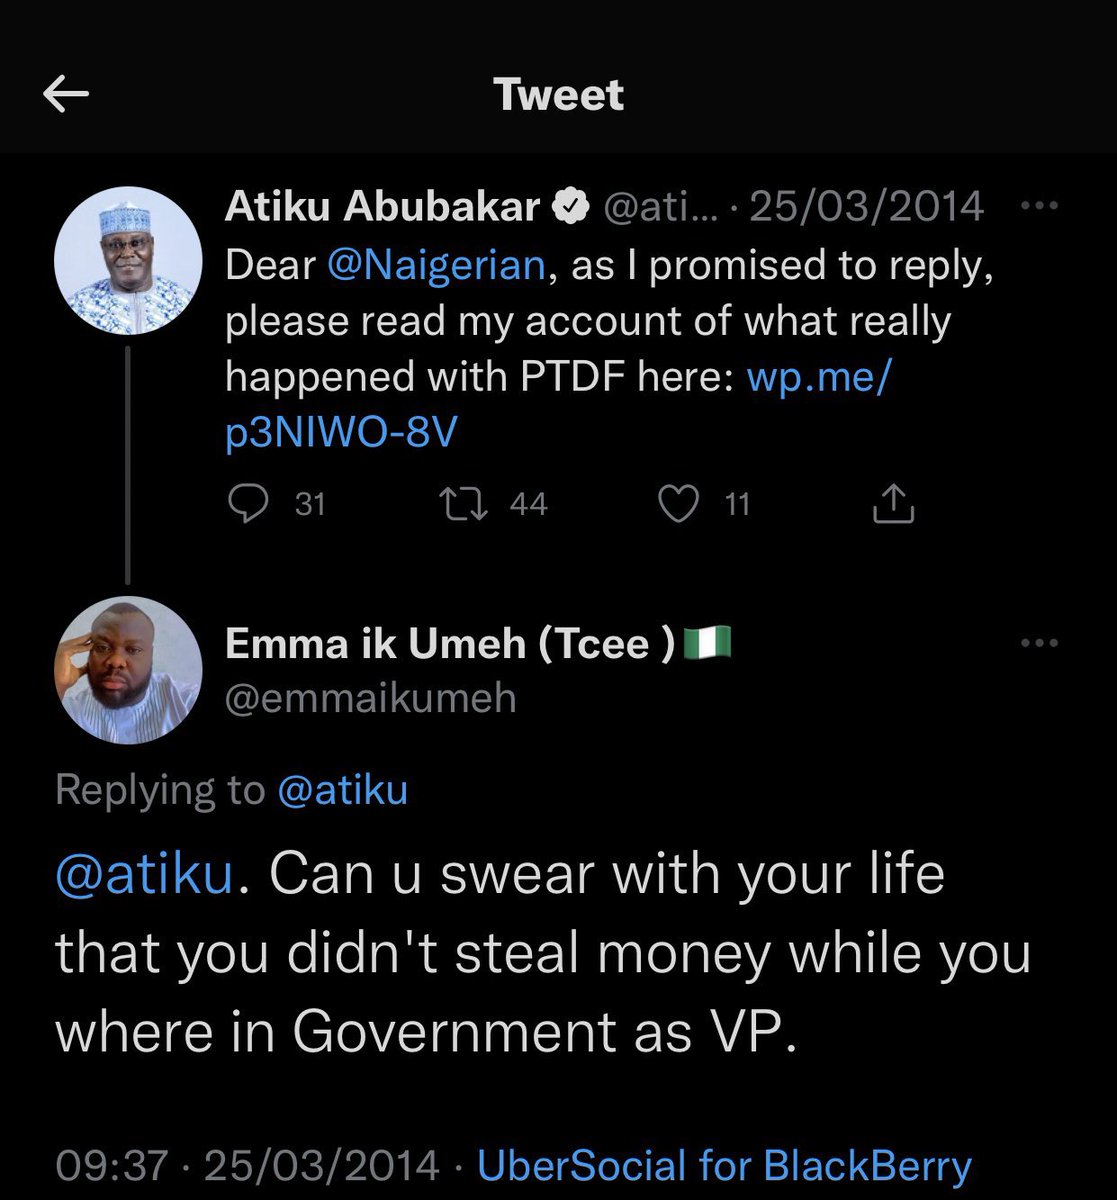Open UberSocial for BlackBerry source link
The width and height of the screenshot is (1117, 1200).
click(724, 1166)
